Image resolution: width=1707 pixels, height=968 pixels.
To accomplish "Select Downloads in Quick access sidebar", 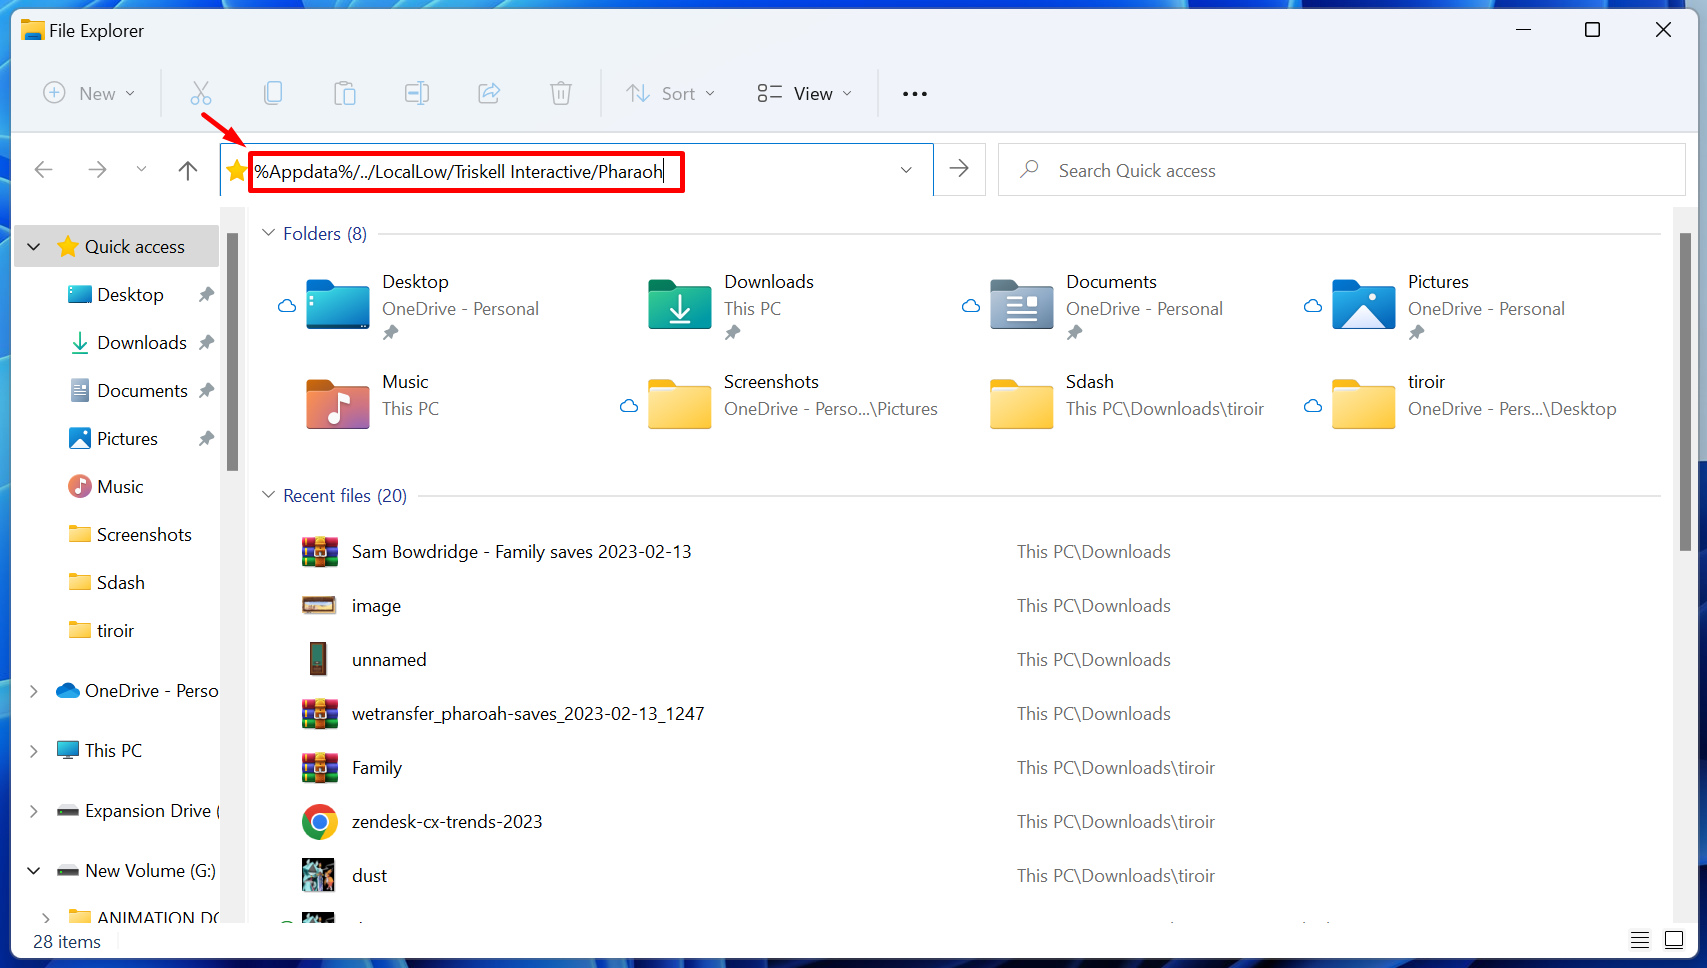I will point(141,343).
